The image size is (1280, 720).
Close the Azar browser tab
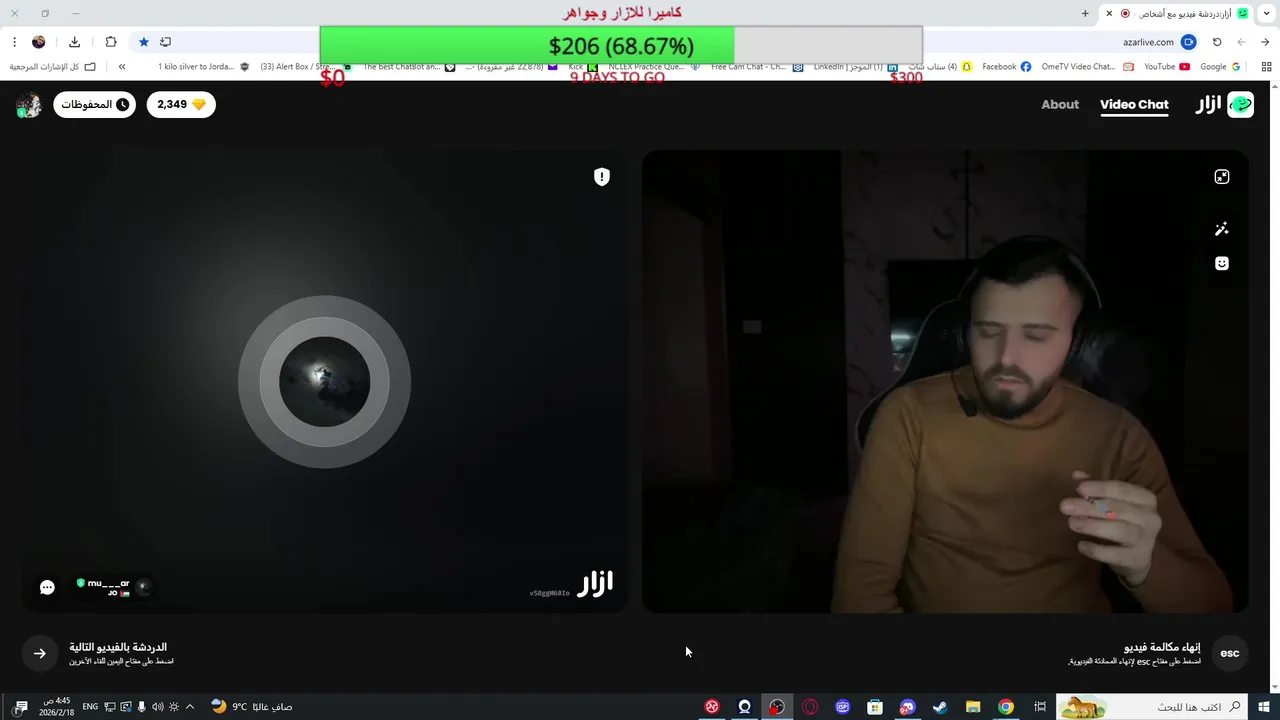click(x=1109, y=13)
